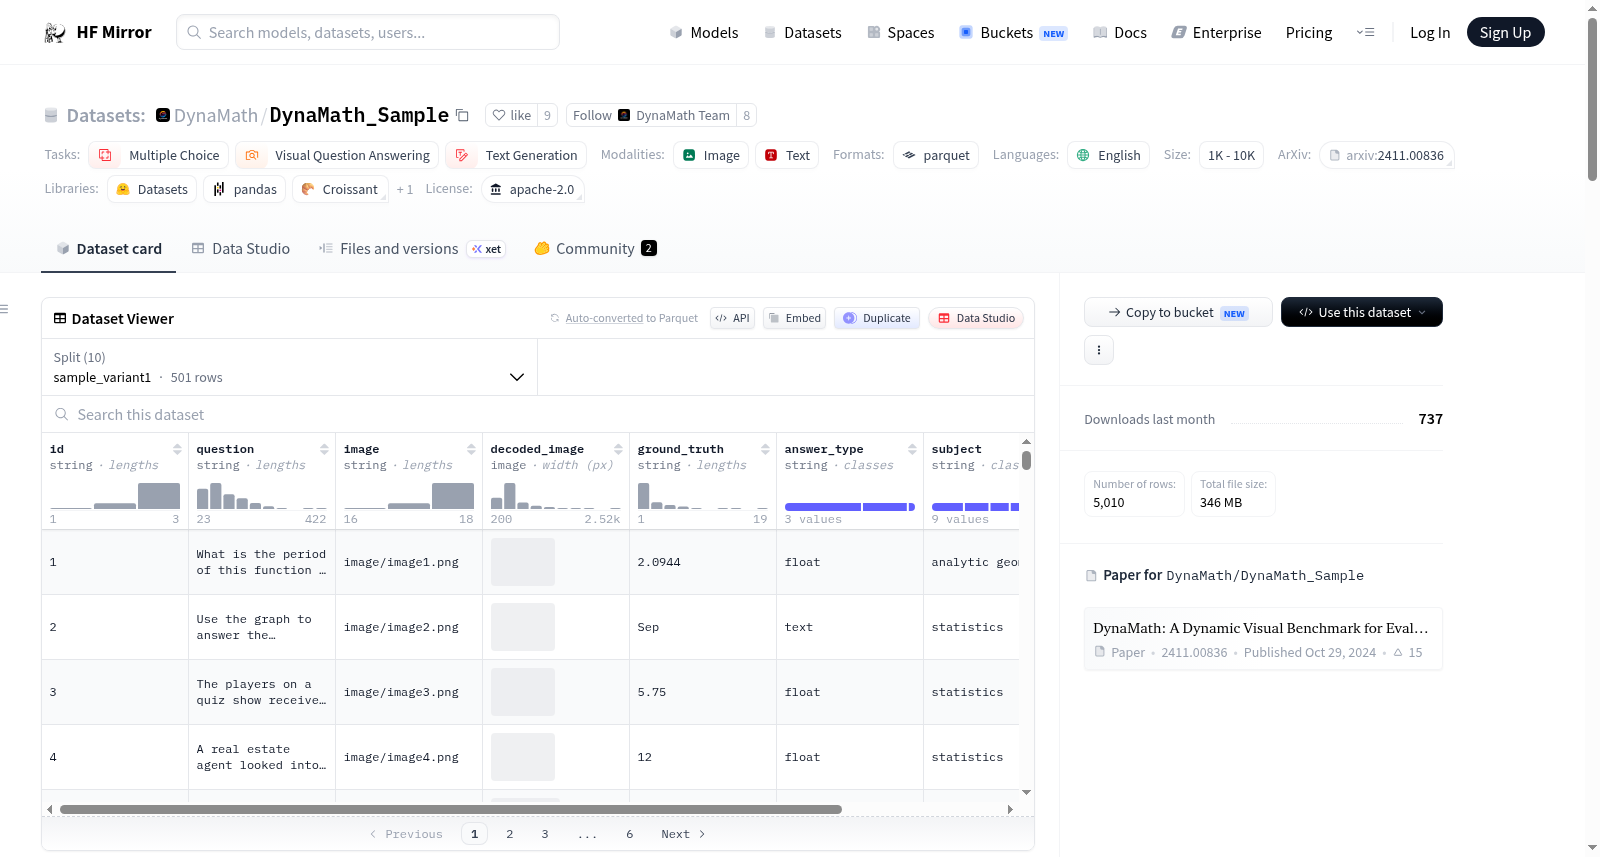Click the Copy to bucket button
The image size is (1600, 857).
(x=1178, y=312)
